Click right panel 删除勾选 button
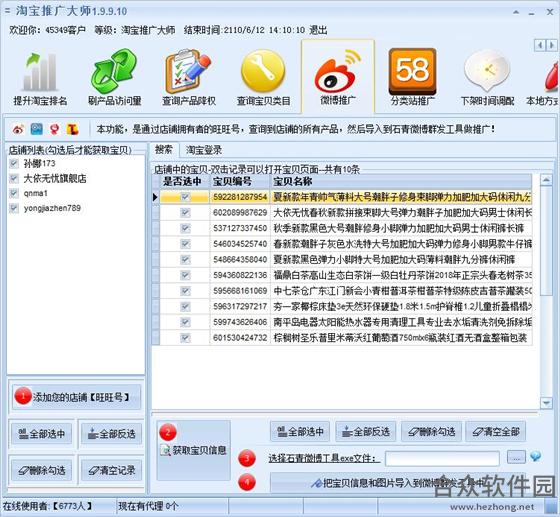The image size is (560, 517). tap(431, 431)
